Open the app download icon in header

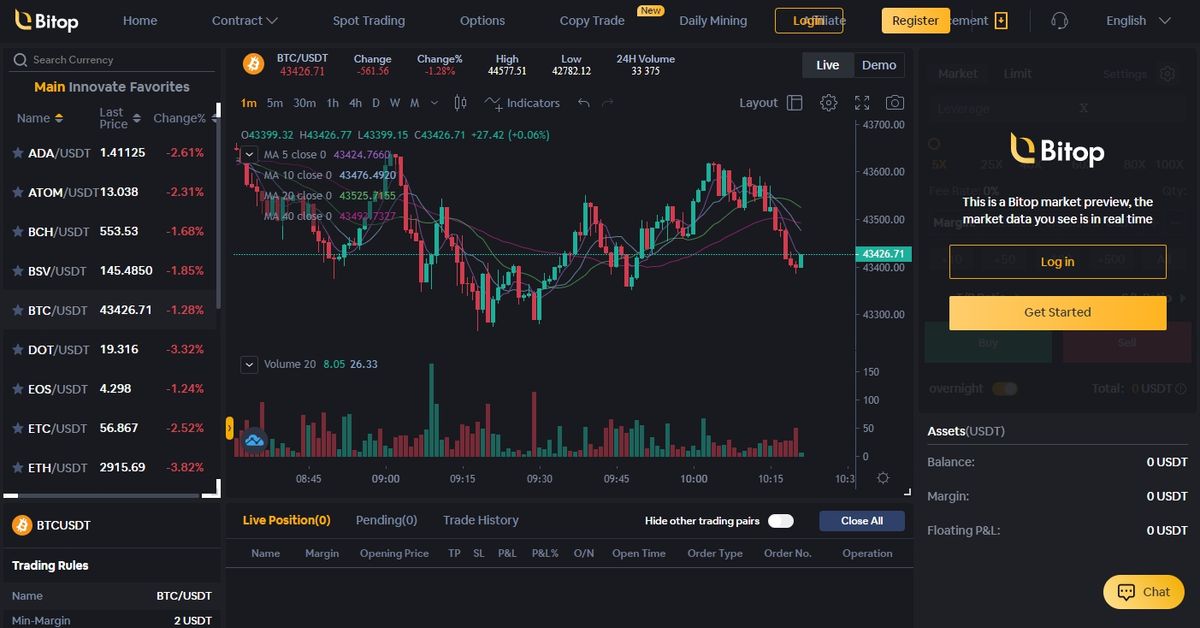1001,20
